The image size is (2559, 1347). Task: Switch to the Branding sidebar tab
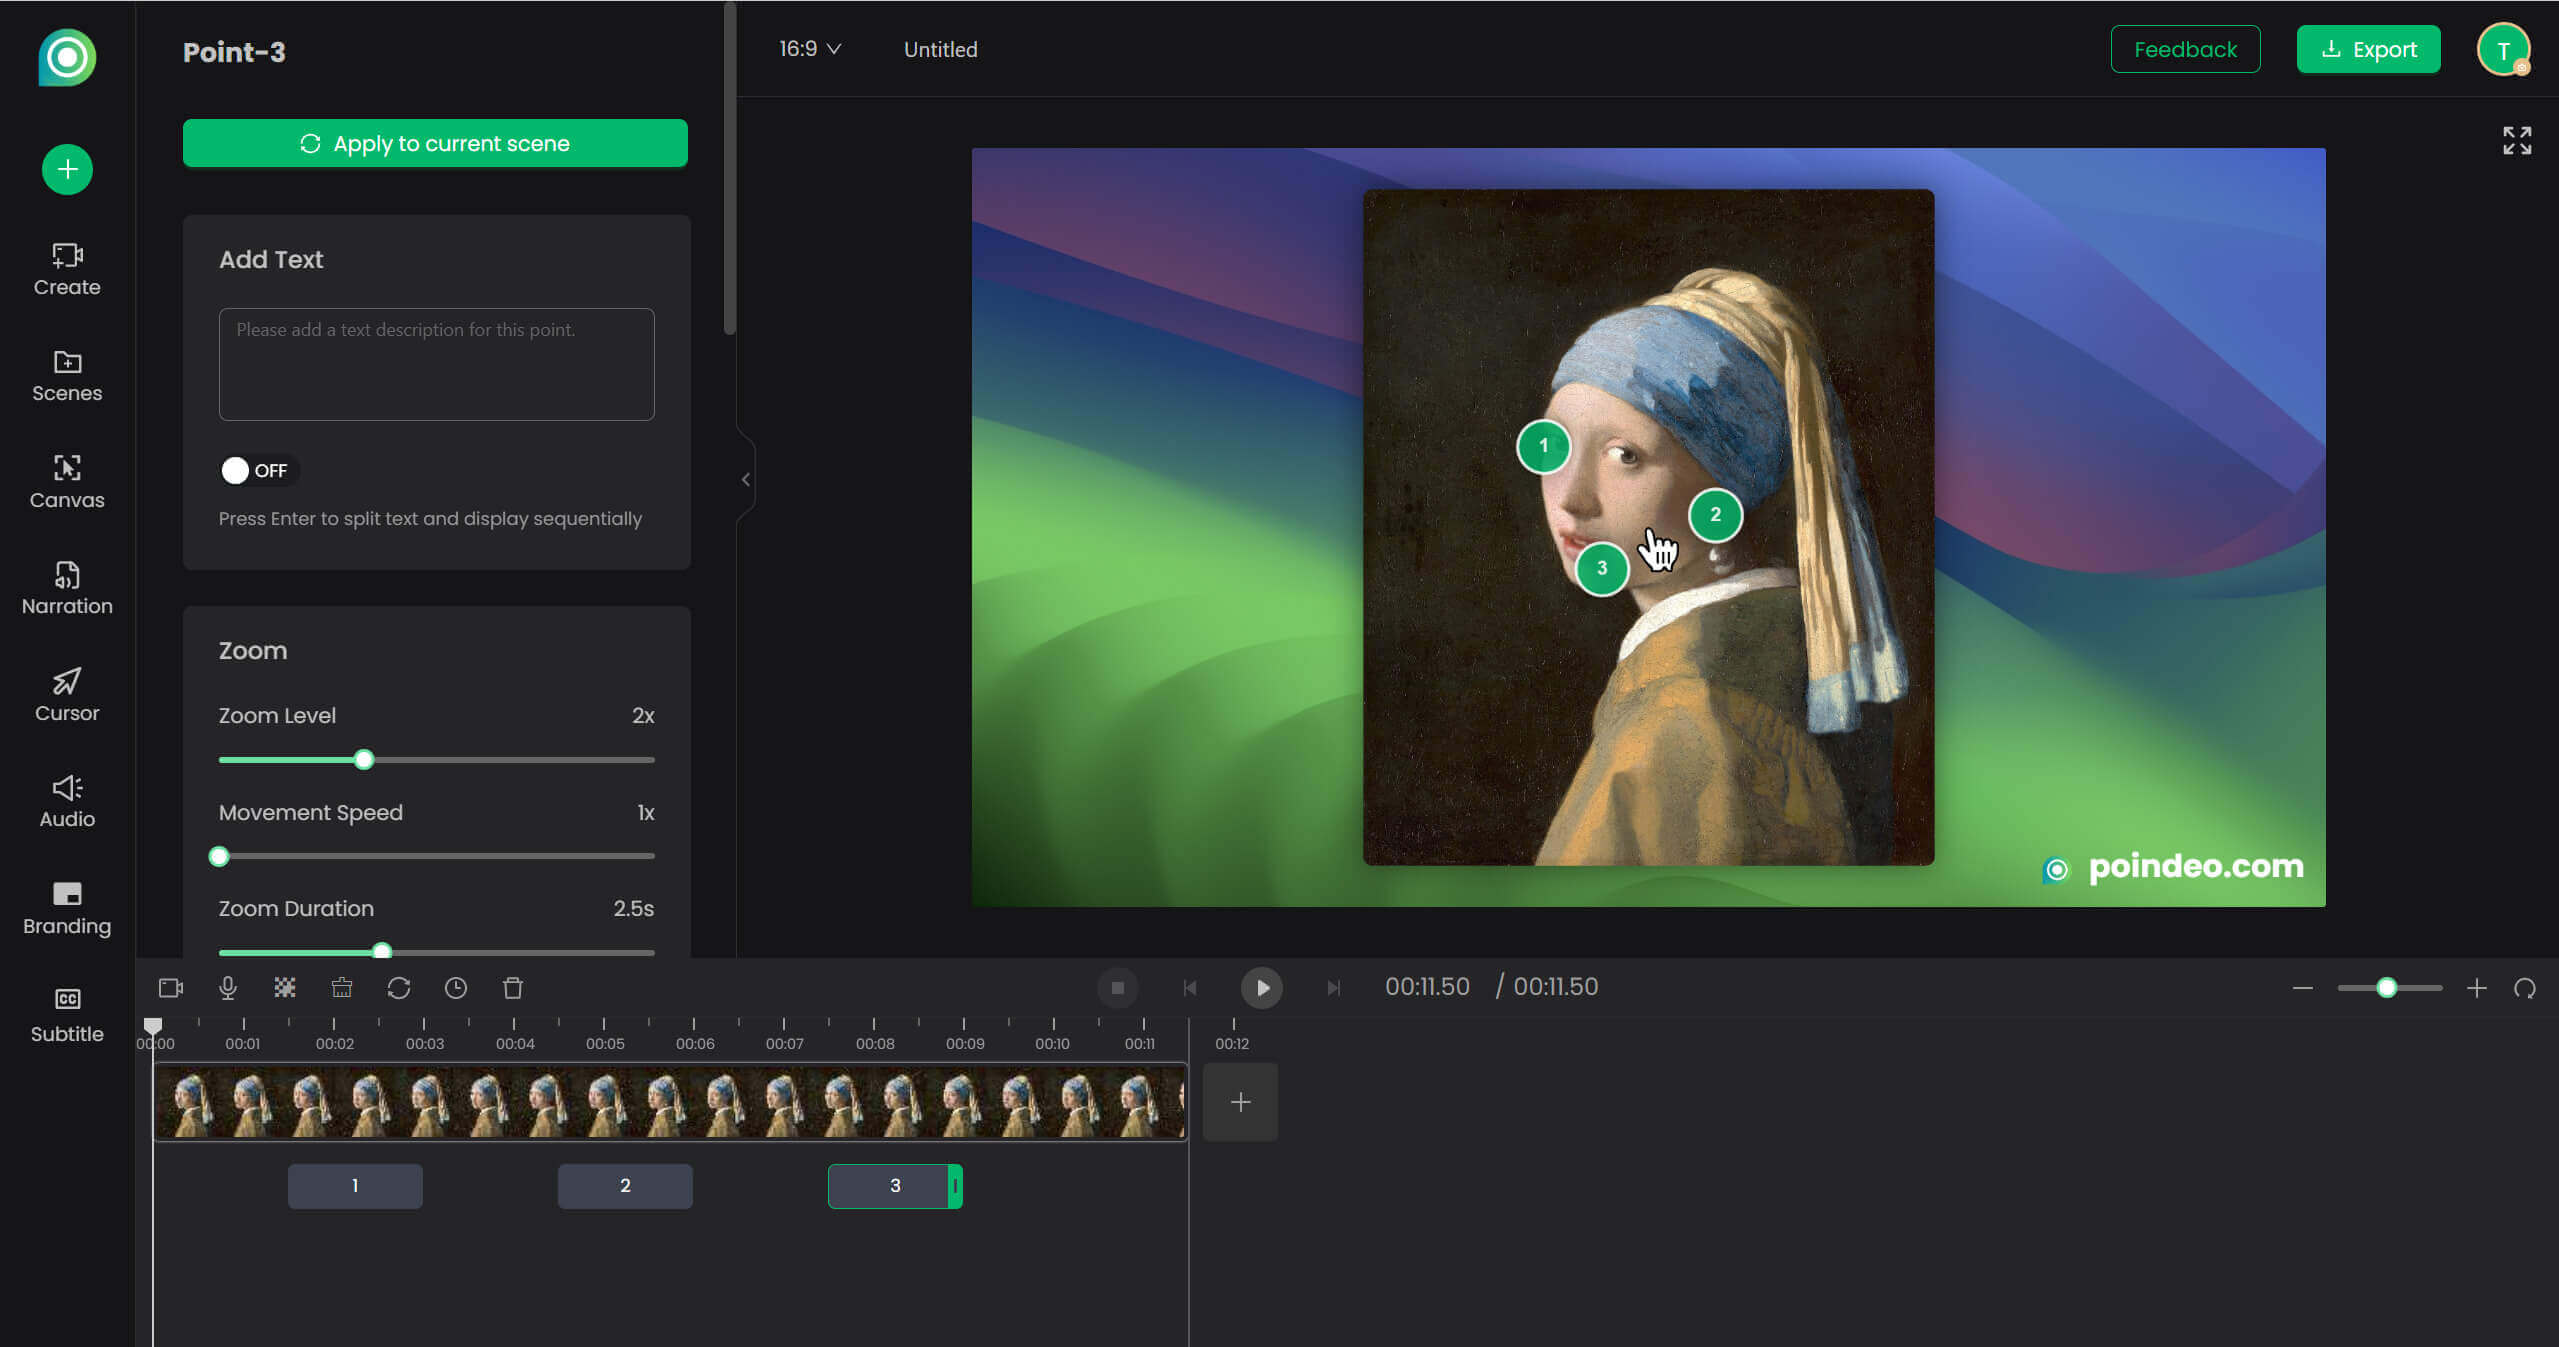[x=67, y=908]
